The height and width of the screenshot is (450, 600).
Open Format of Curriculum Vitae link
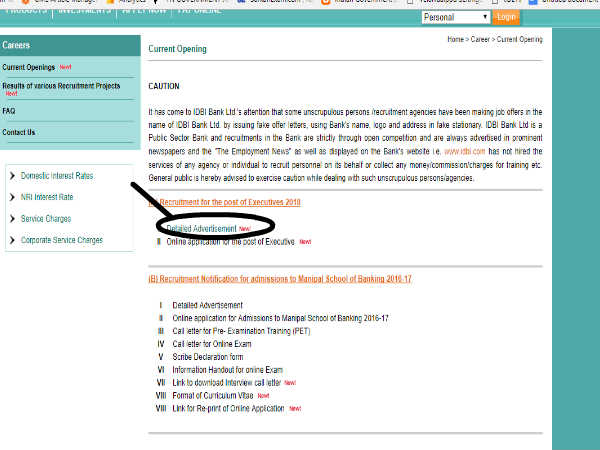213,396
